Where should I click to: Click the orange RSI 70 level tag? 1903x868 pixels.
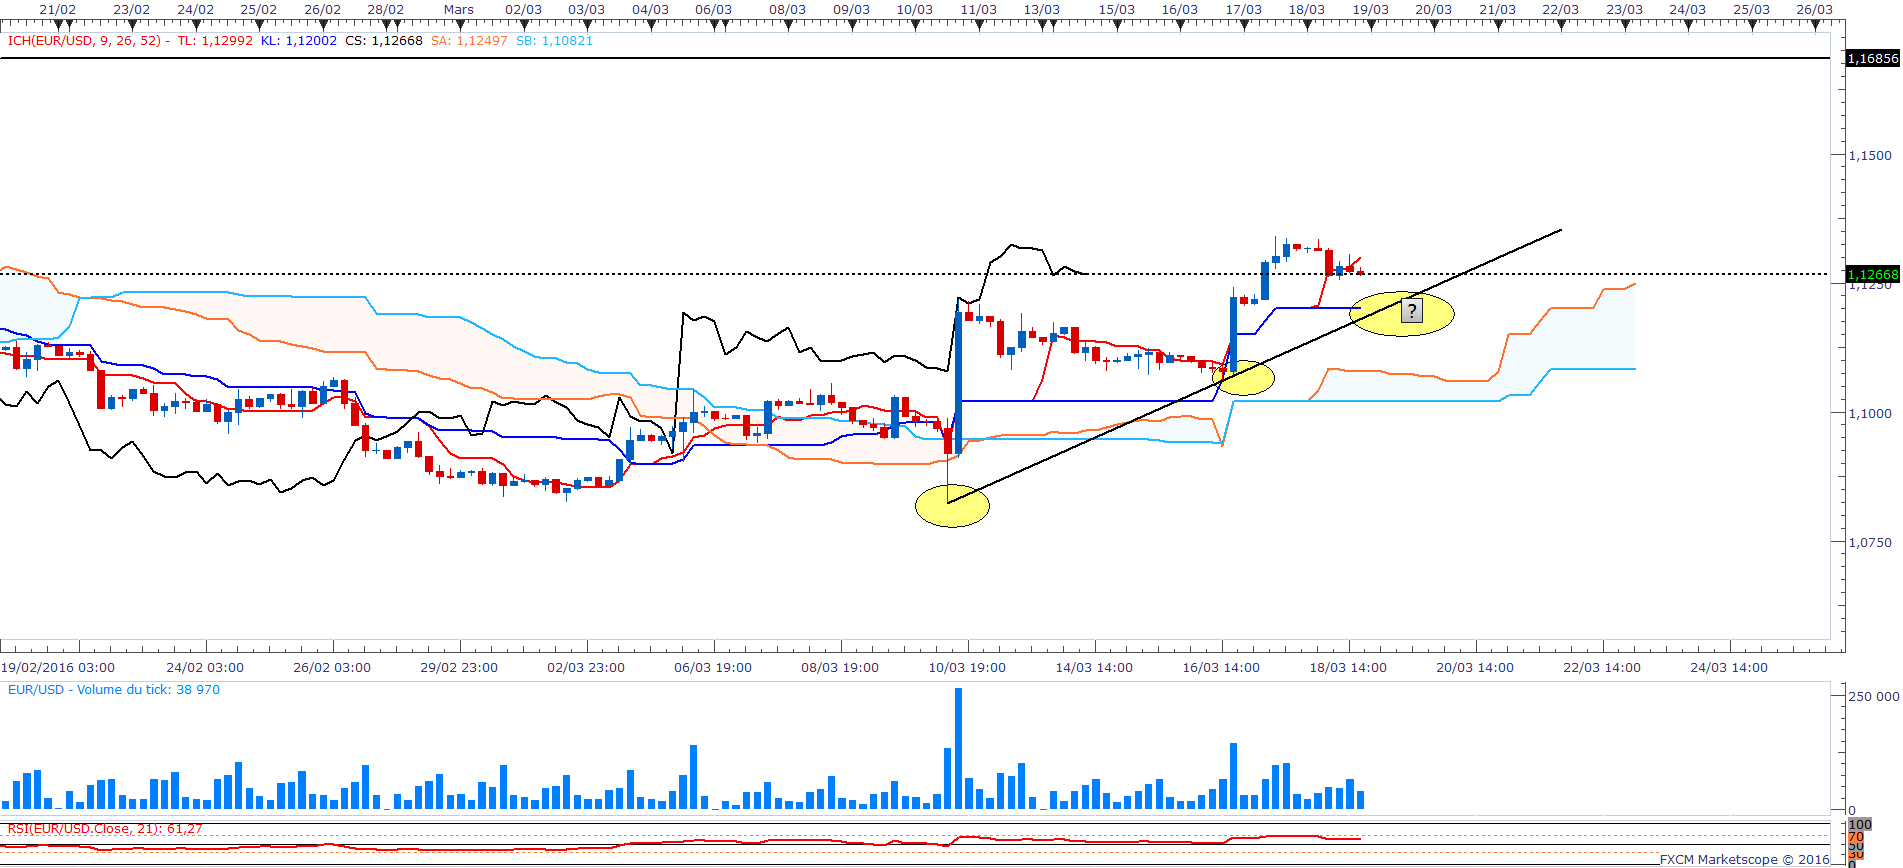(x=1855, y=837)
